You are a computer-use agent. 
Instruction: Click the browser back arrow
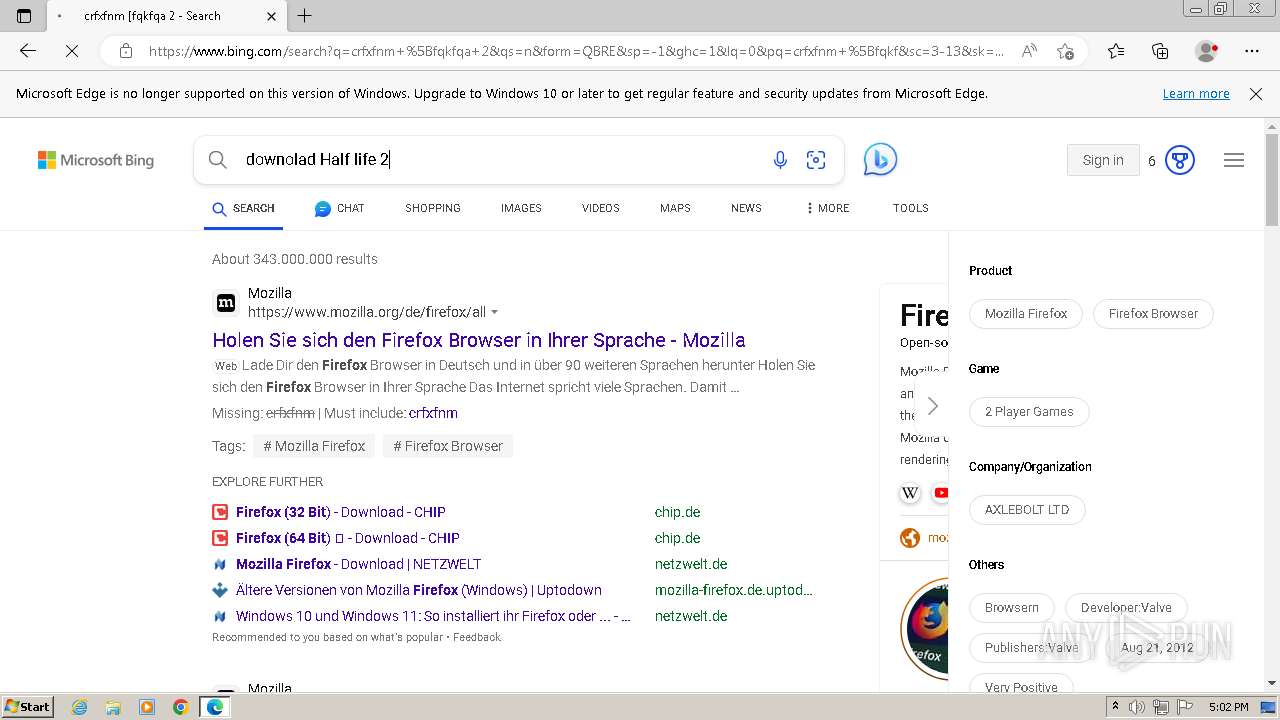pos(28,51)
